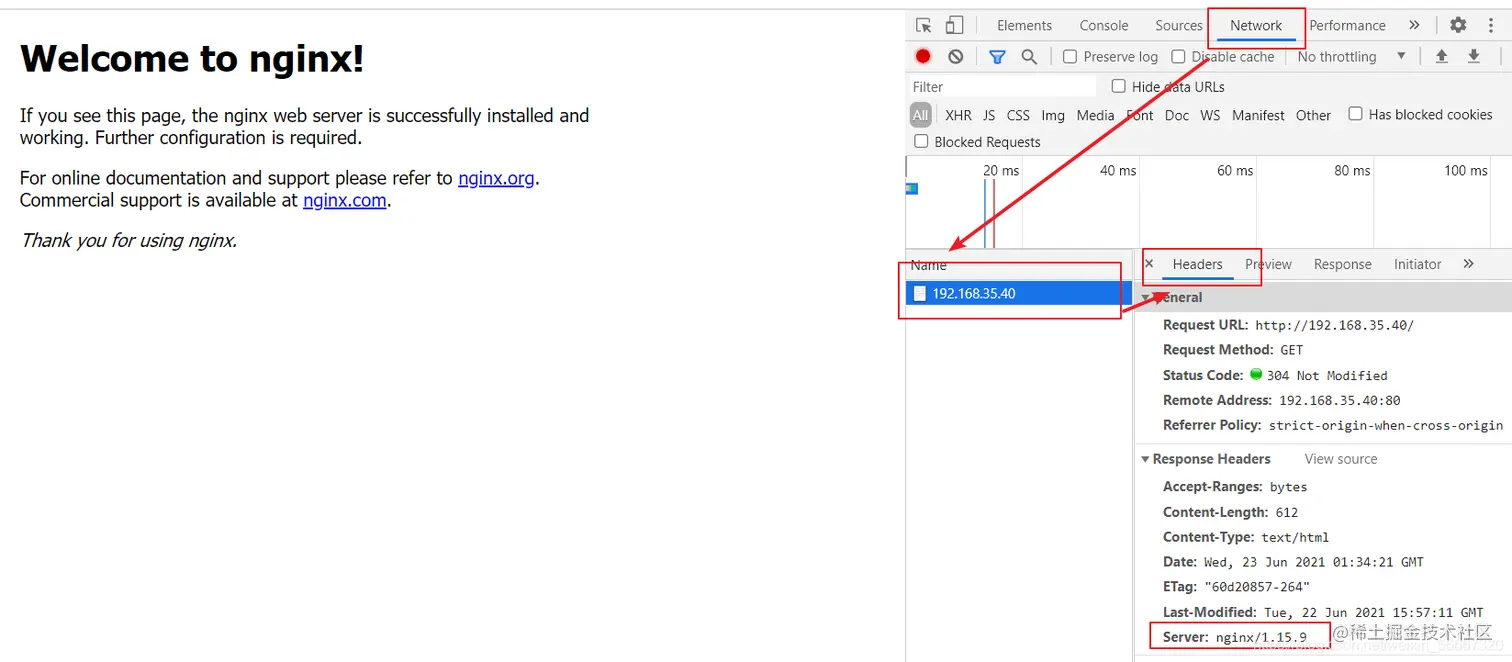The image size is (1512, 662).
Task: Open the Performance tab
Action: [1347, 26]
